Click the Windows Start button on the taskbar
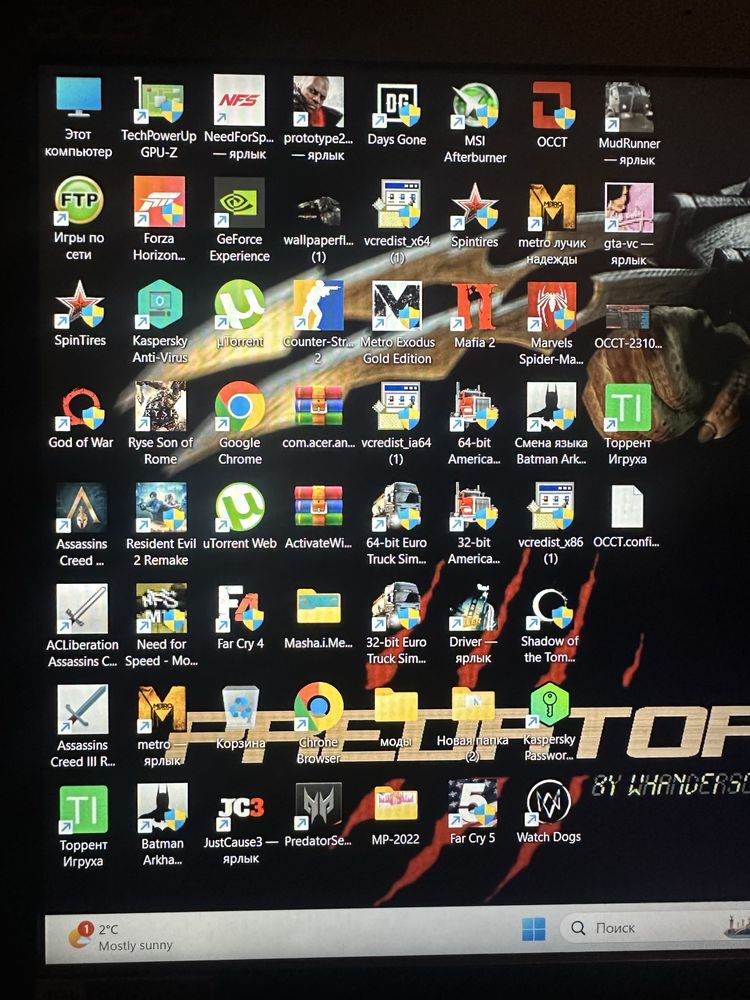The image size is (750, 1000). (x=534, y=929)
